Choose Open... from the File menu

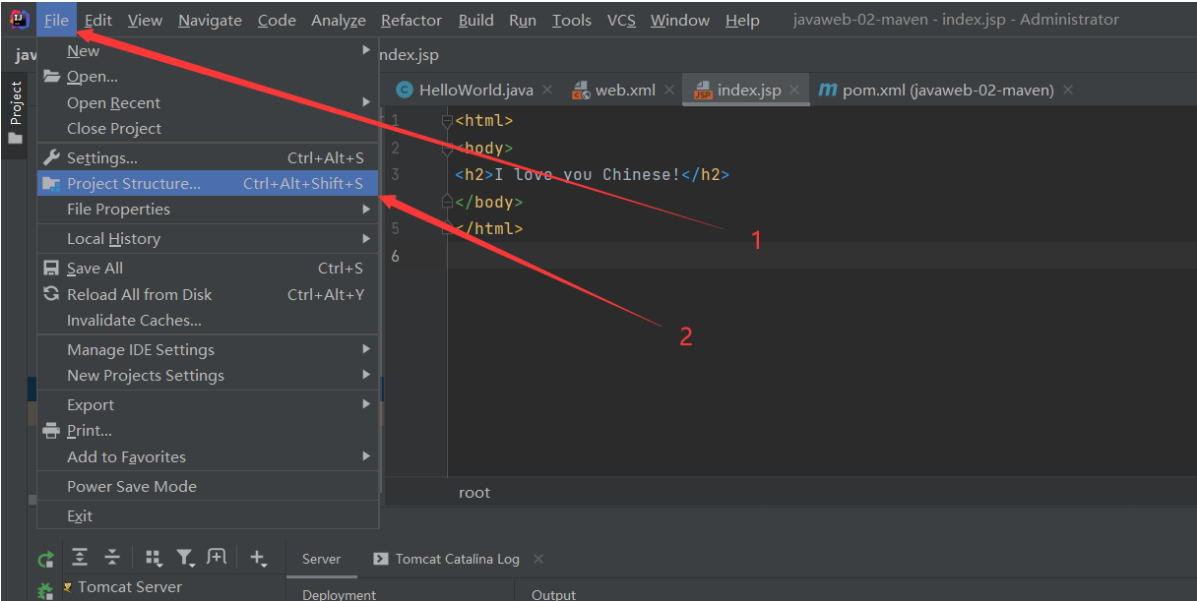(x=208, y=76)
